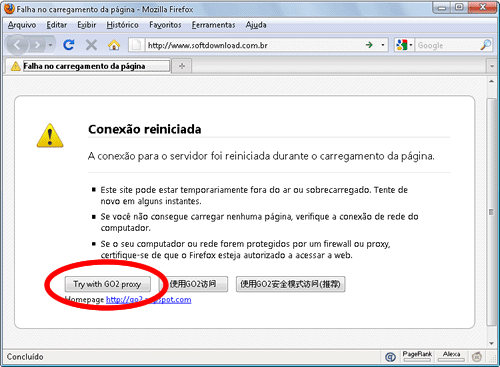This screenshot has height=367, width=500.
Task: Click the @ icon in the status bar
Action: click(x=390, y=357)
